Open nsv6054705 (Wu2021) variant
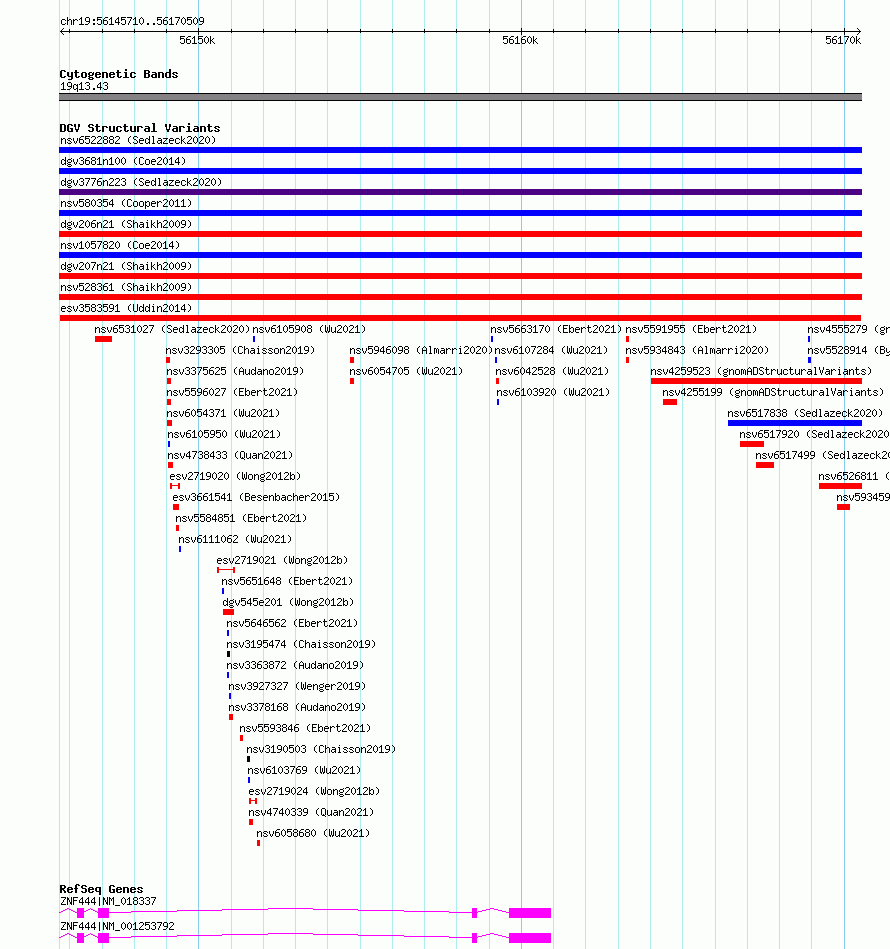 click(x=406, y=371)
